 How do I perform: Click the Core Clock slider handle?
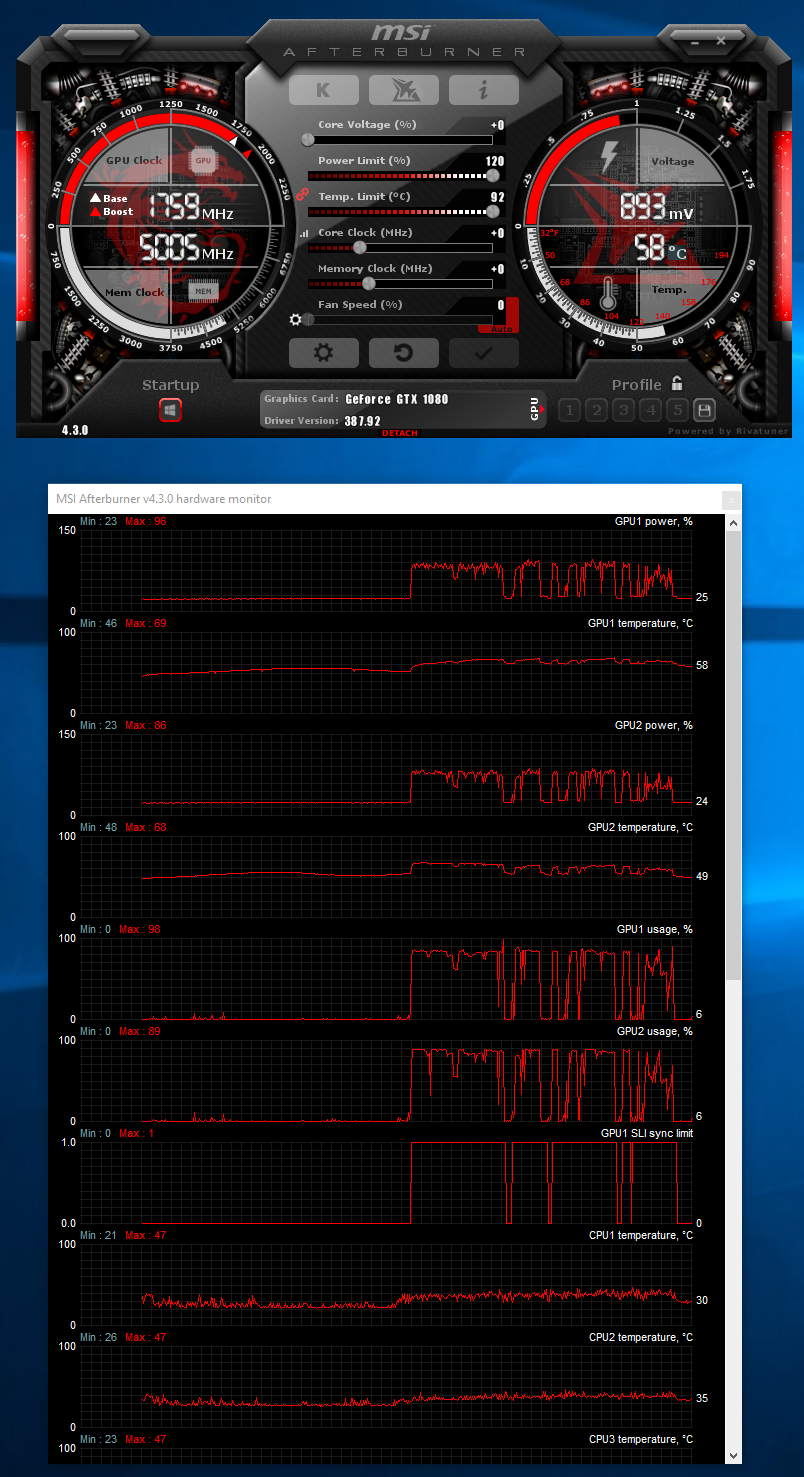click(359, 247)
